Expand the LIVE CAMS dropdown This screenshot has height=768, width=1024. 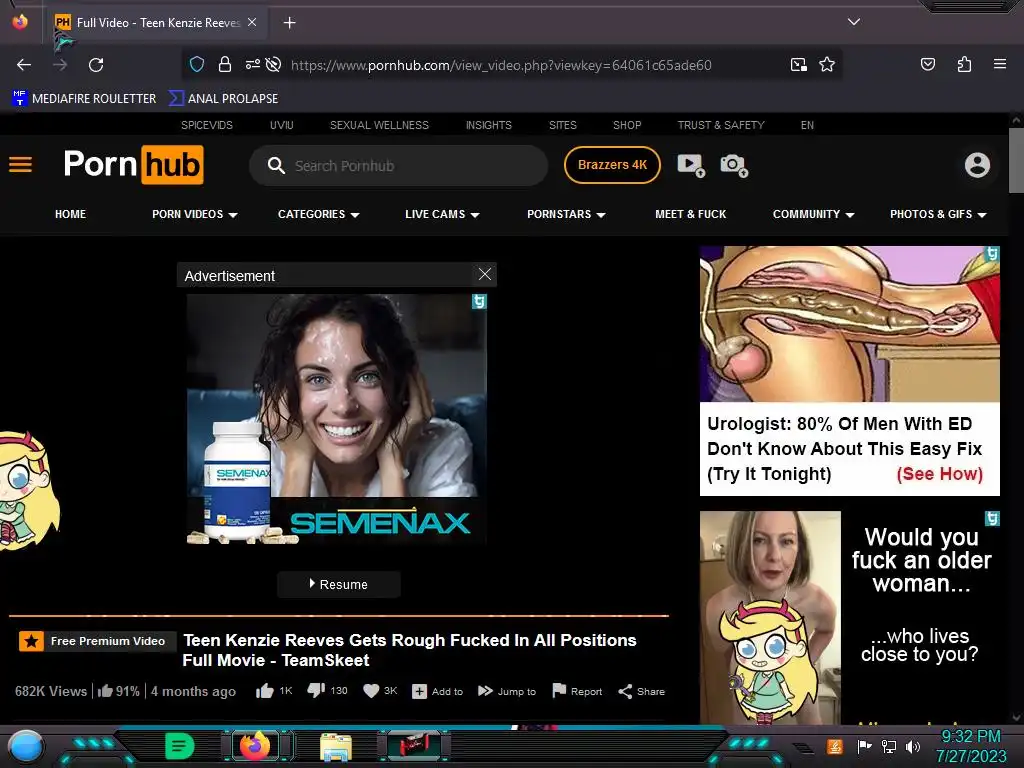(442, 214)
